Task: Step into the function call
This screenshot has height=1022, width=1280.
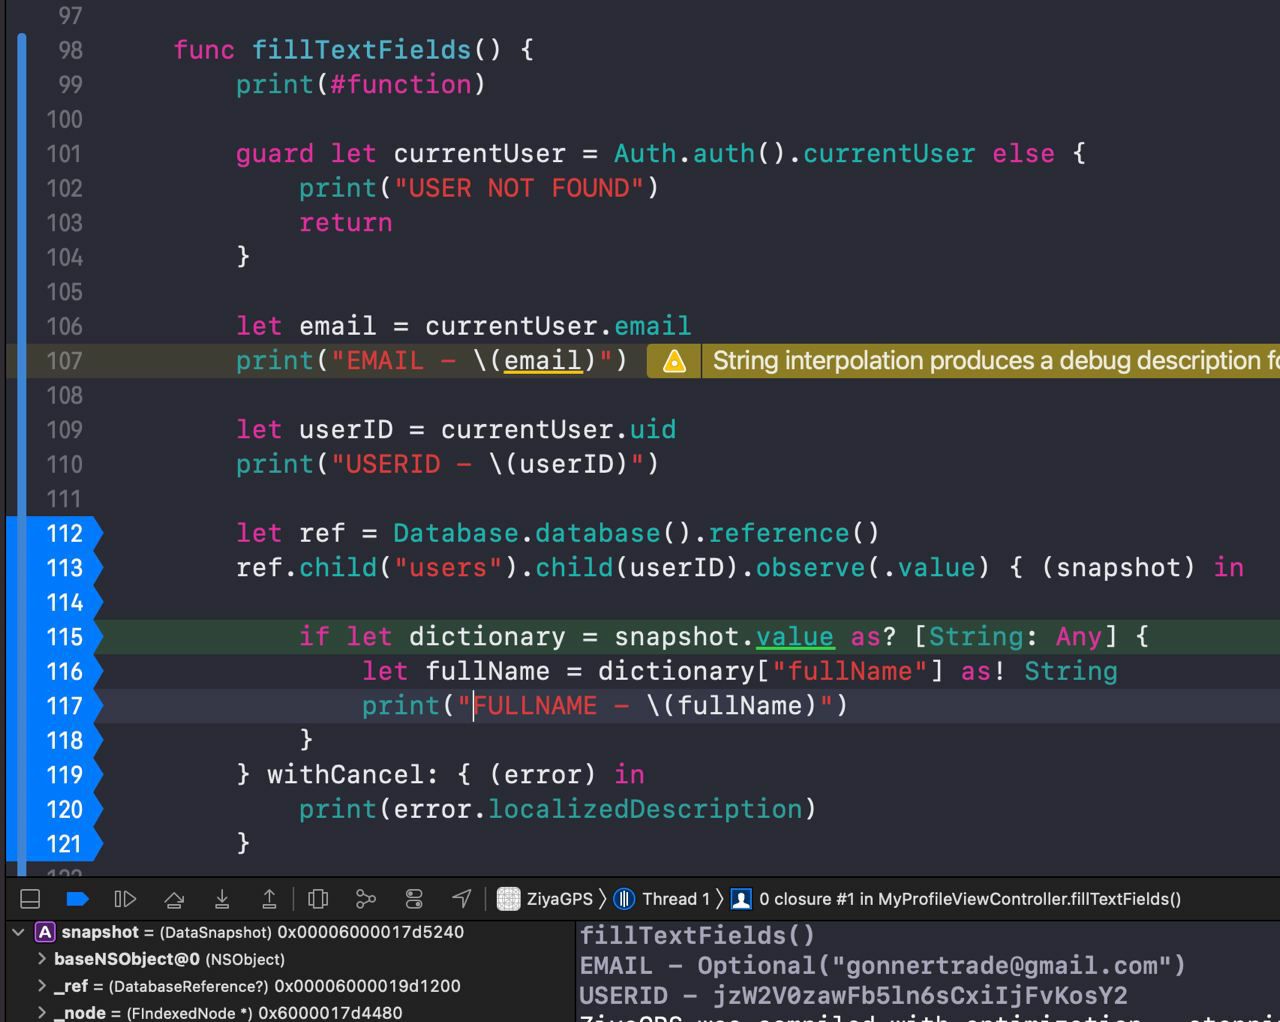Action: pyautogui.click(x=222, y=899)
